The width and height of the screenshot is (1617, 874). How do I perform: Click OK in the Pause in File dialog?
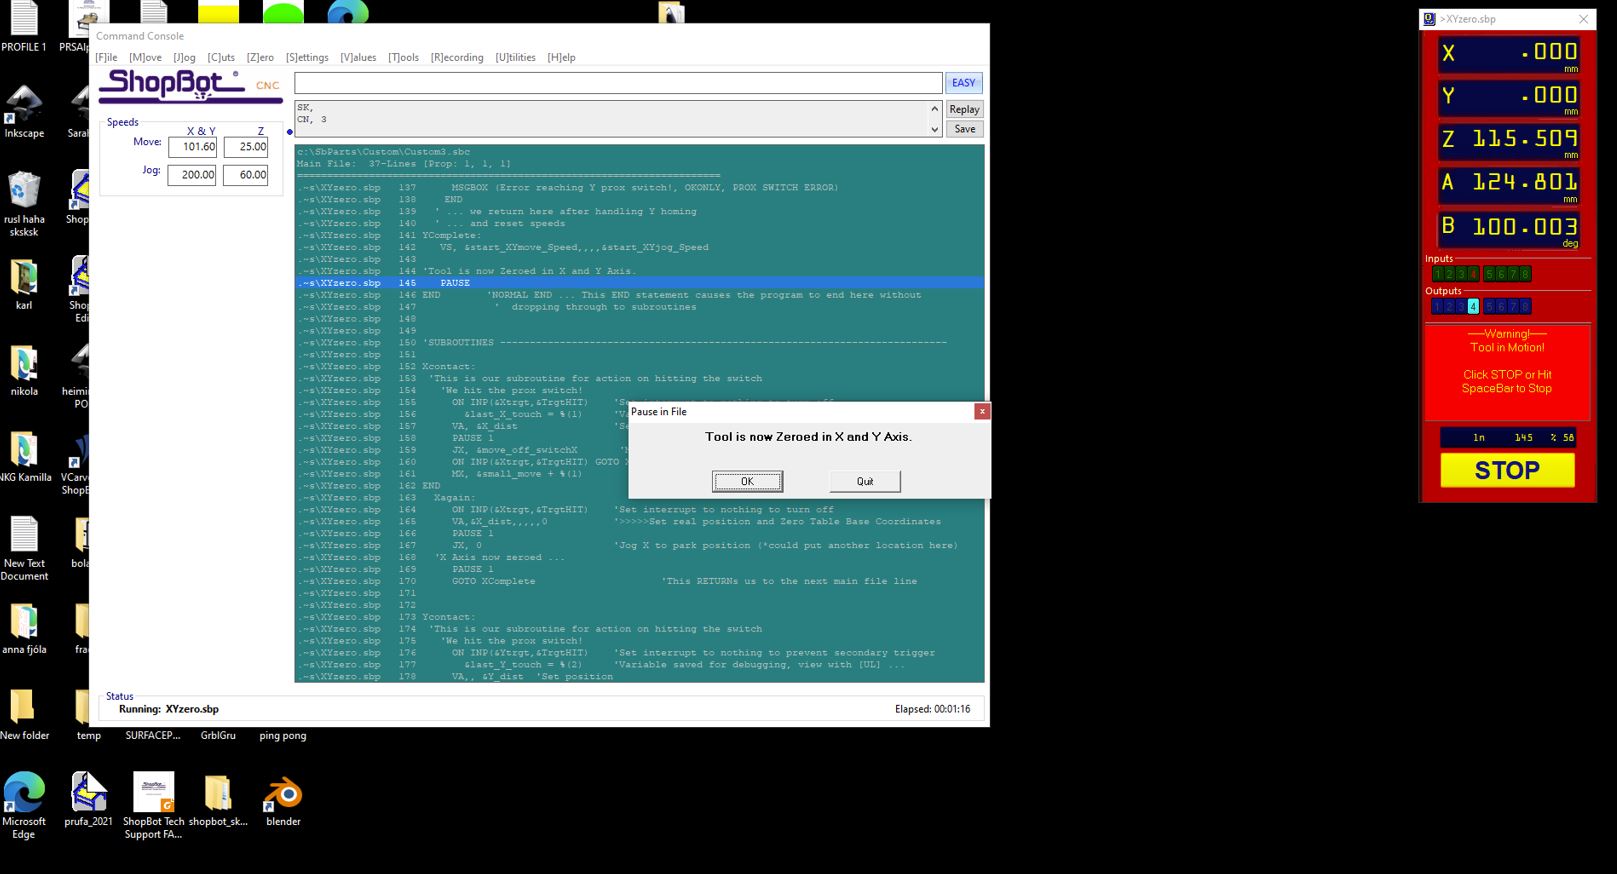(x=747, y=482)
